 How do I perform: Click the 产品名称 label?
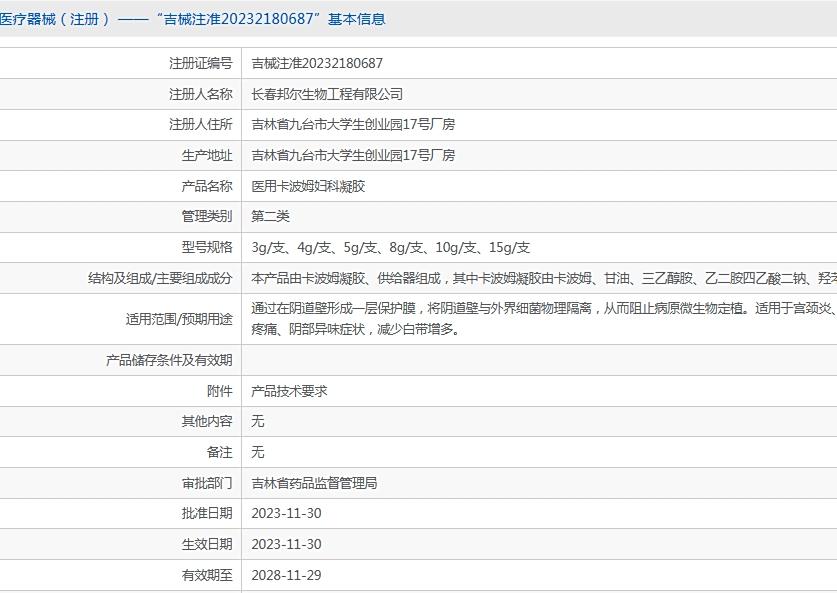point(207,186)
